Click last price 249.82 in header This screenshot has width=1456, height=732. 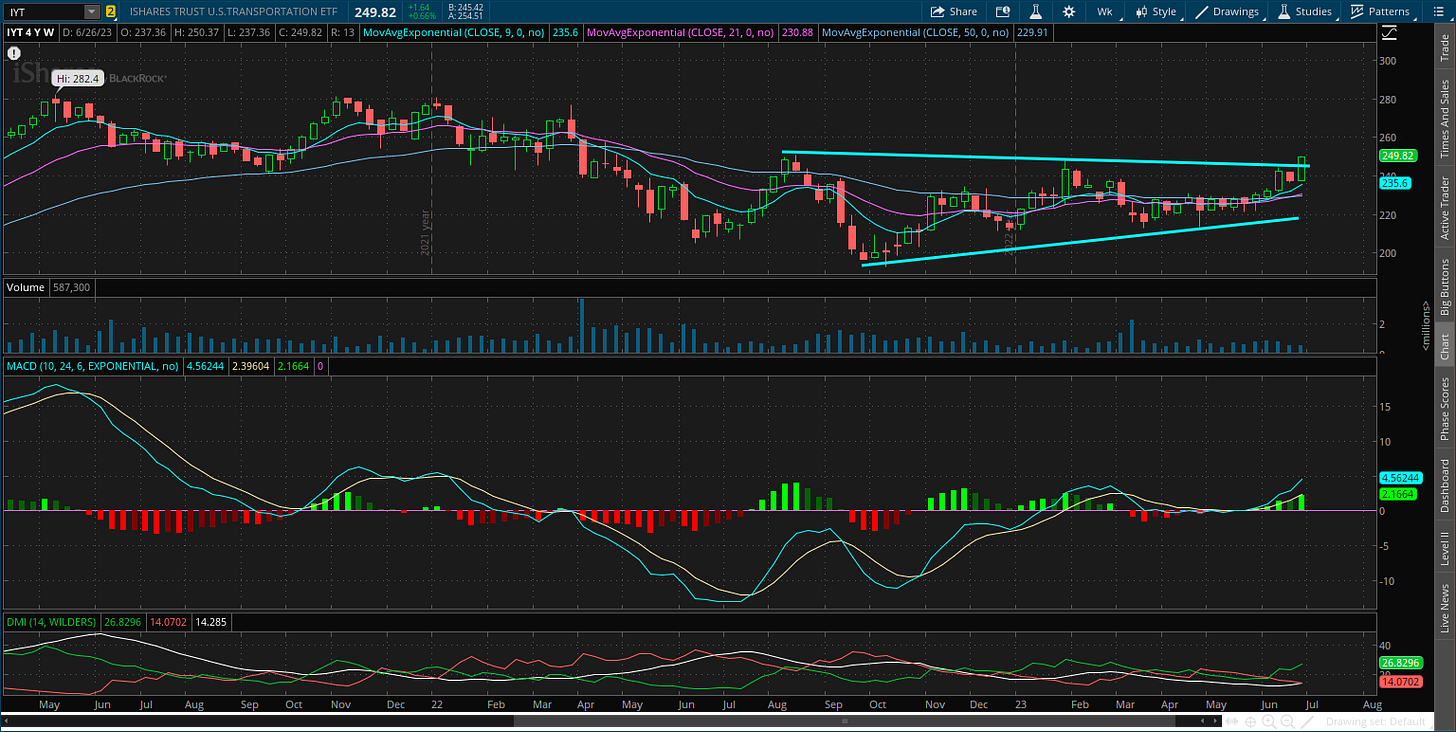(x=376, y=12)
